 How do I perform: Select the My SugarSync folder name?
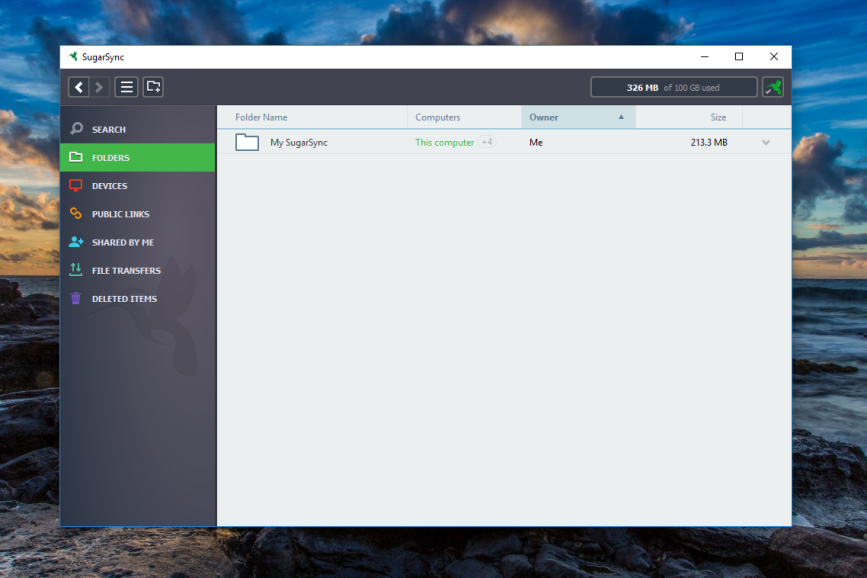tap(299, 143)
